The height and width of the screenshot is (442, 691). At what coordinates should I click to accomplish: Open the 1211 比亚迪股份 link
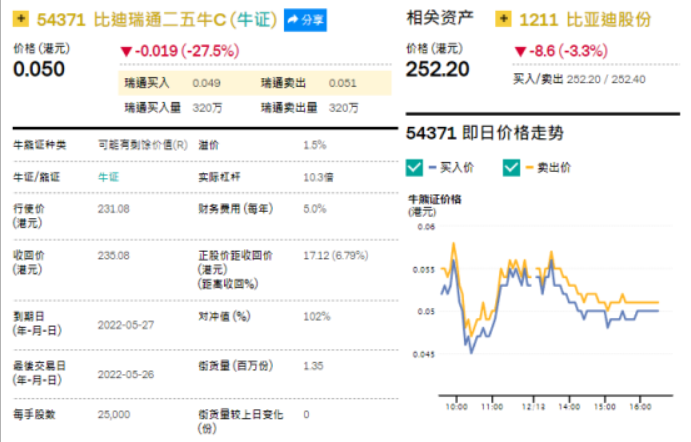[585, 20]
